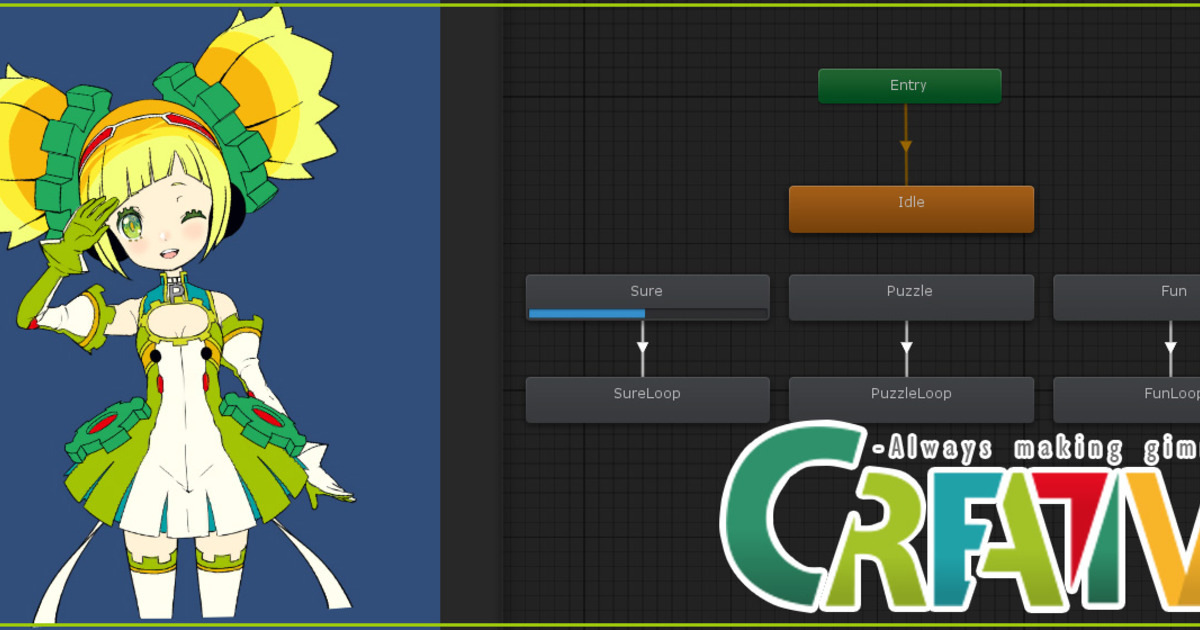1200x630 pixels.
Task: Select the Puzzle state node
Action: [910, 297]
